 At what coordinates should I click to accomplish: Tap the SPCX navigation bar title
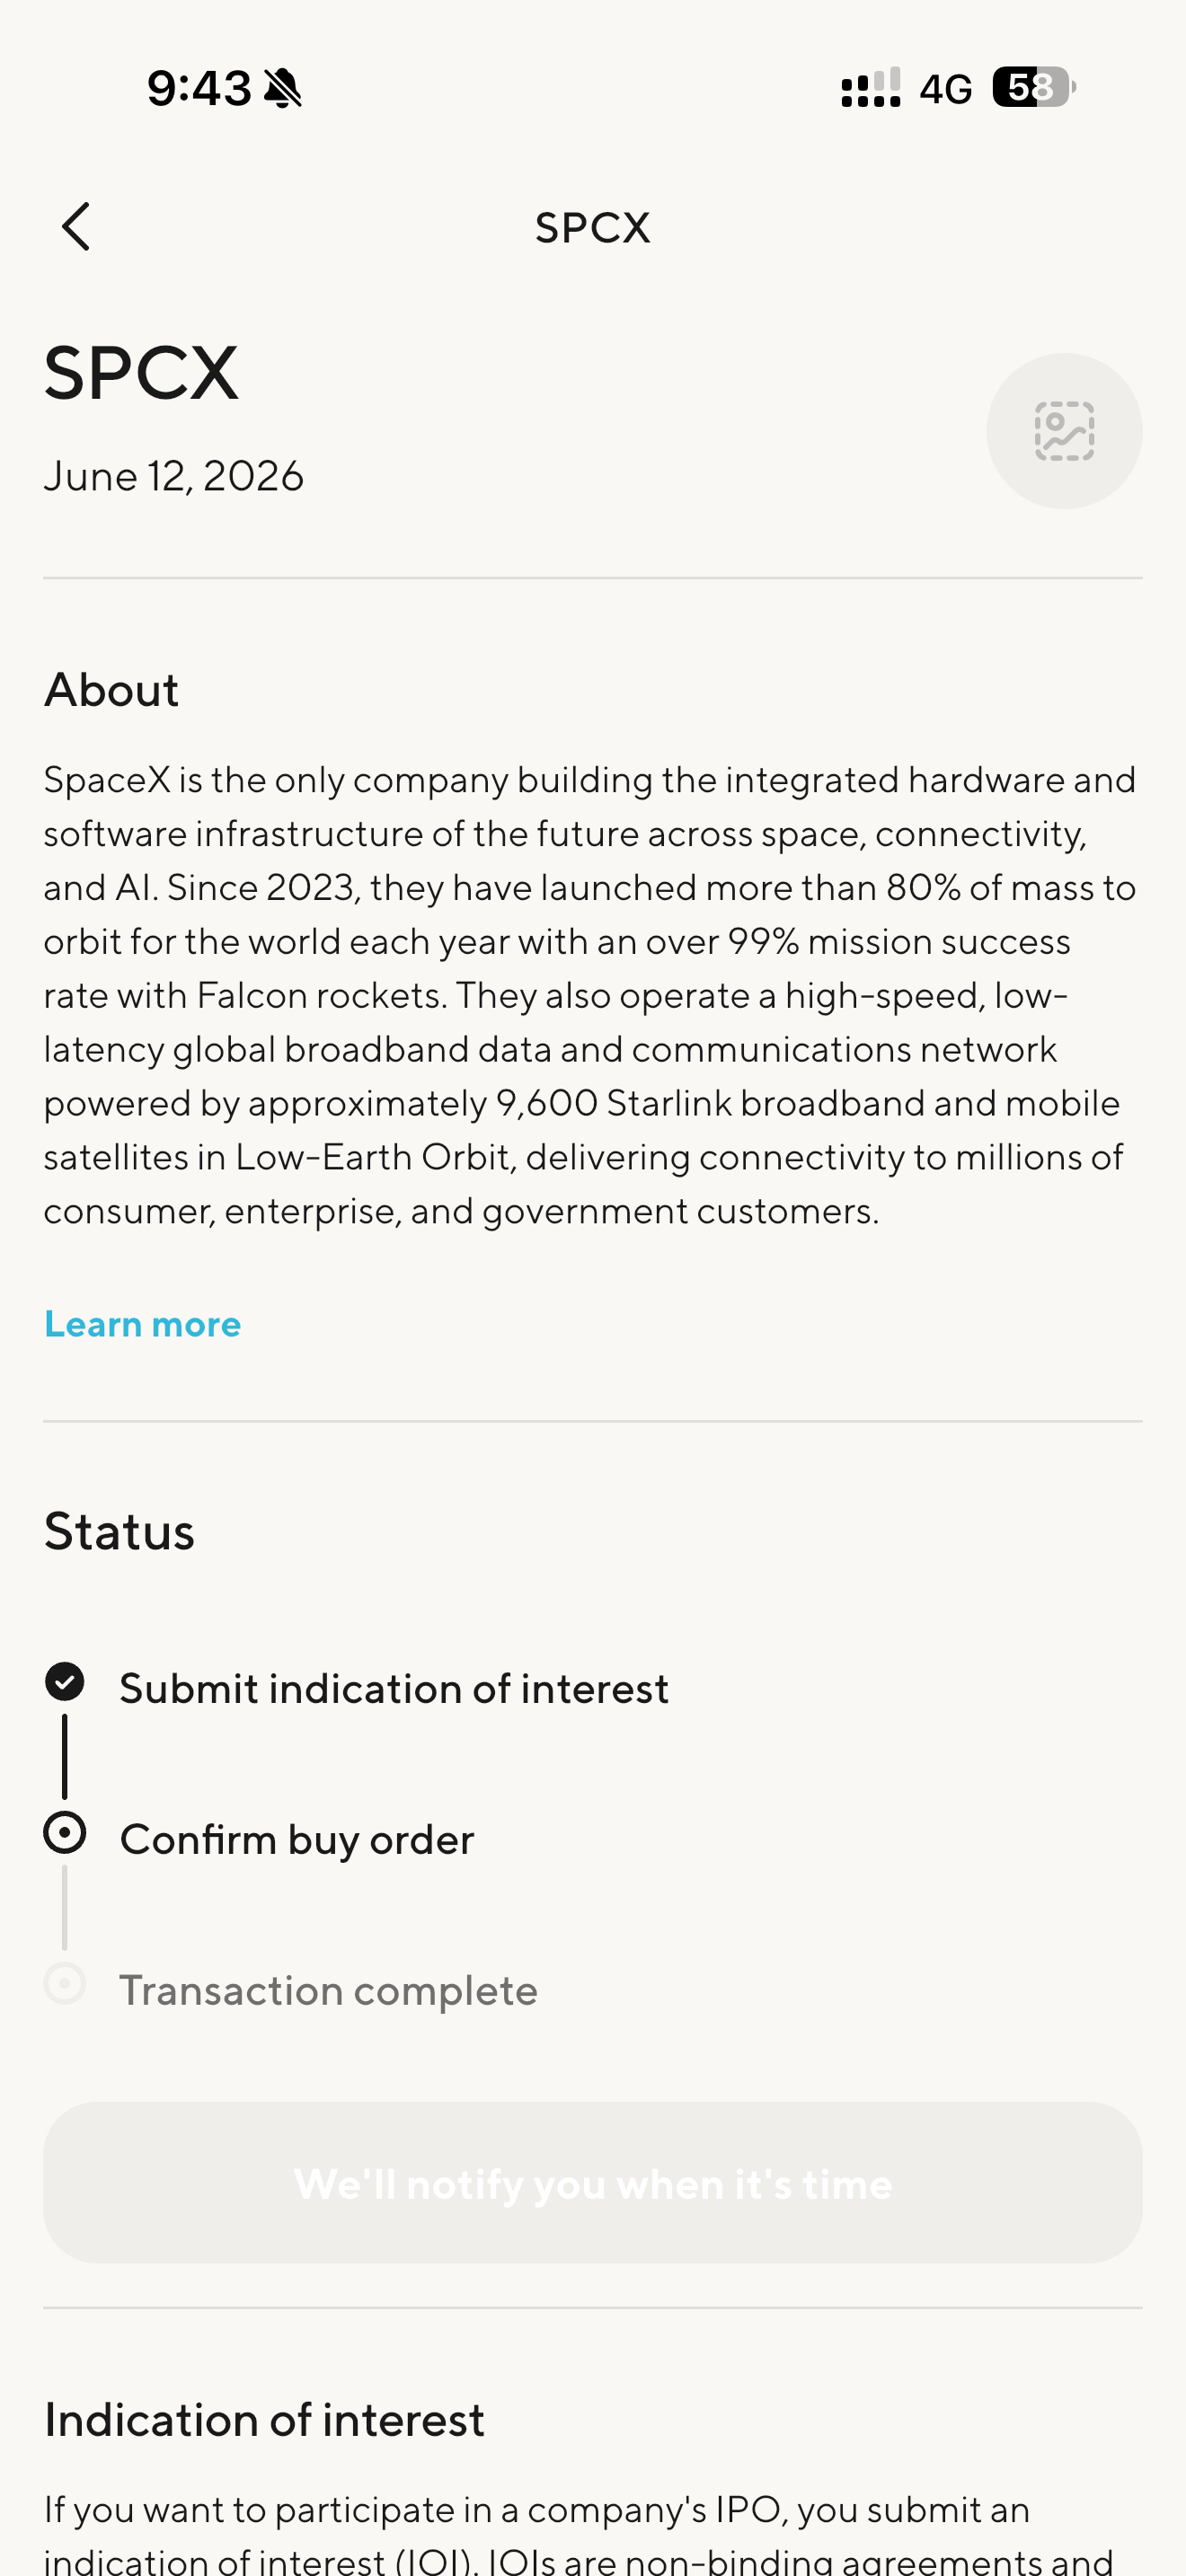(x=593, y=228)
